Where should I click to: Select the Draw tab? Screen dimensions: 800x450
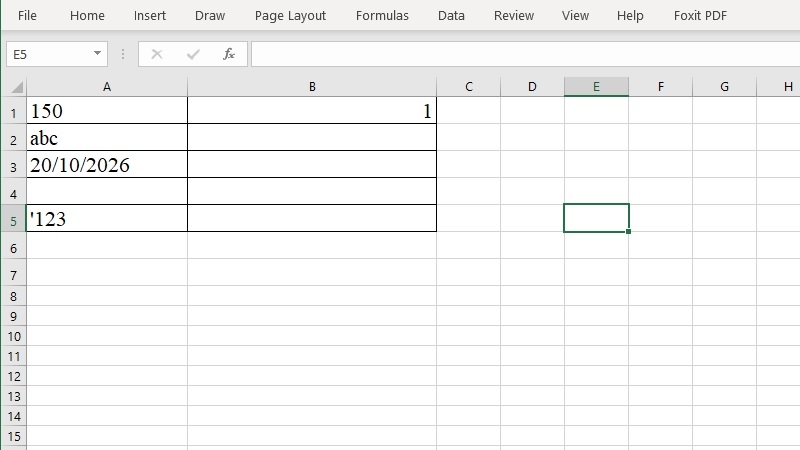210,16
